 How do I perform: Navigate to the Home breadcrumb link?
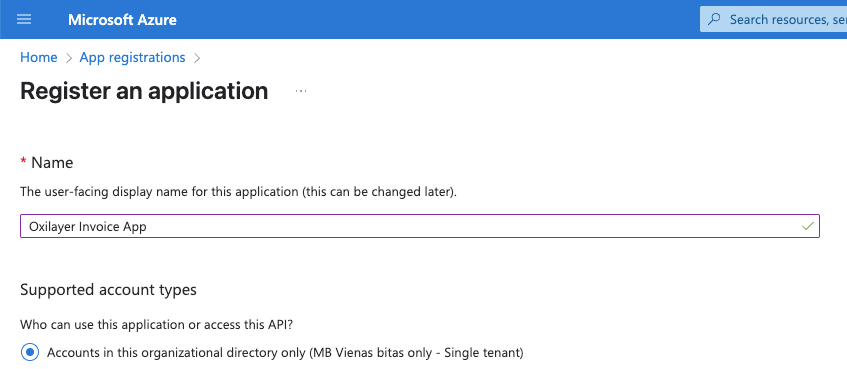click(x=38, y=57)
